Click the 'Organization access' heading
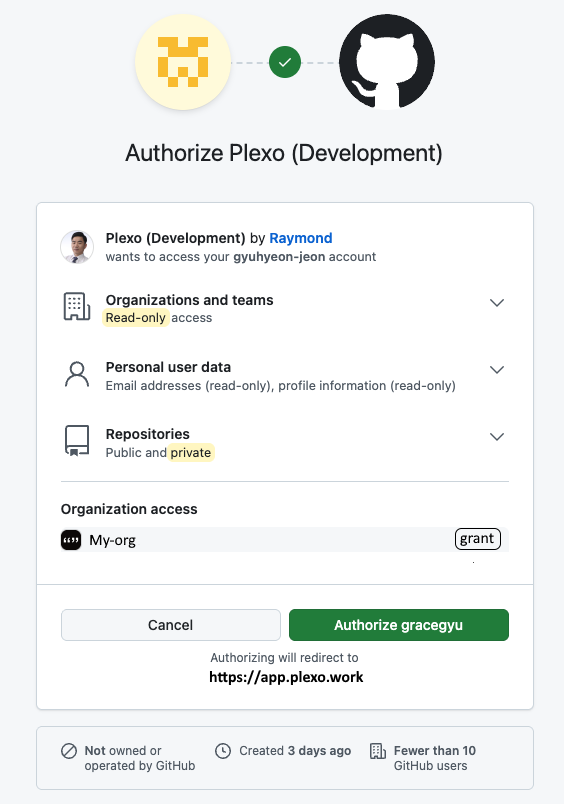The width and height of the screenshot is (564, 804). pyautogui.click(x=129, y=509)
